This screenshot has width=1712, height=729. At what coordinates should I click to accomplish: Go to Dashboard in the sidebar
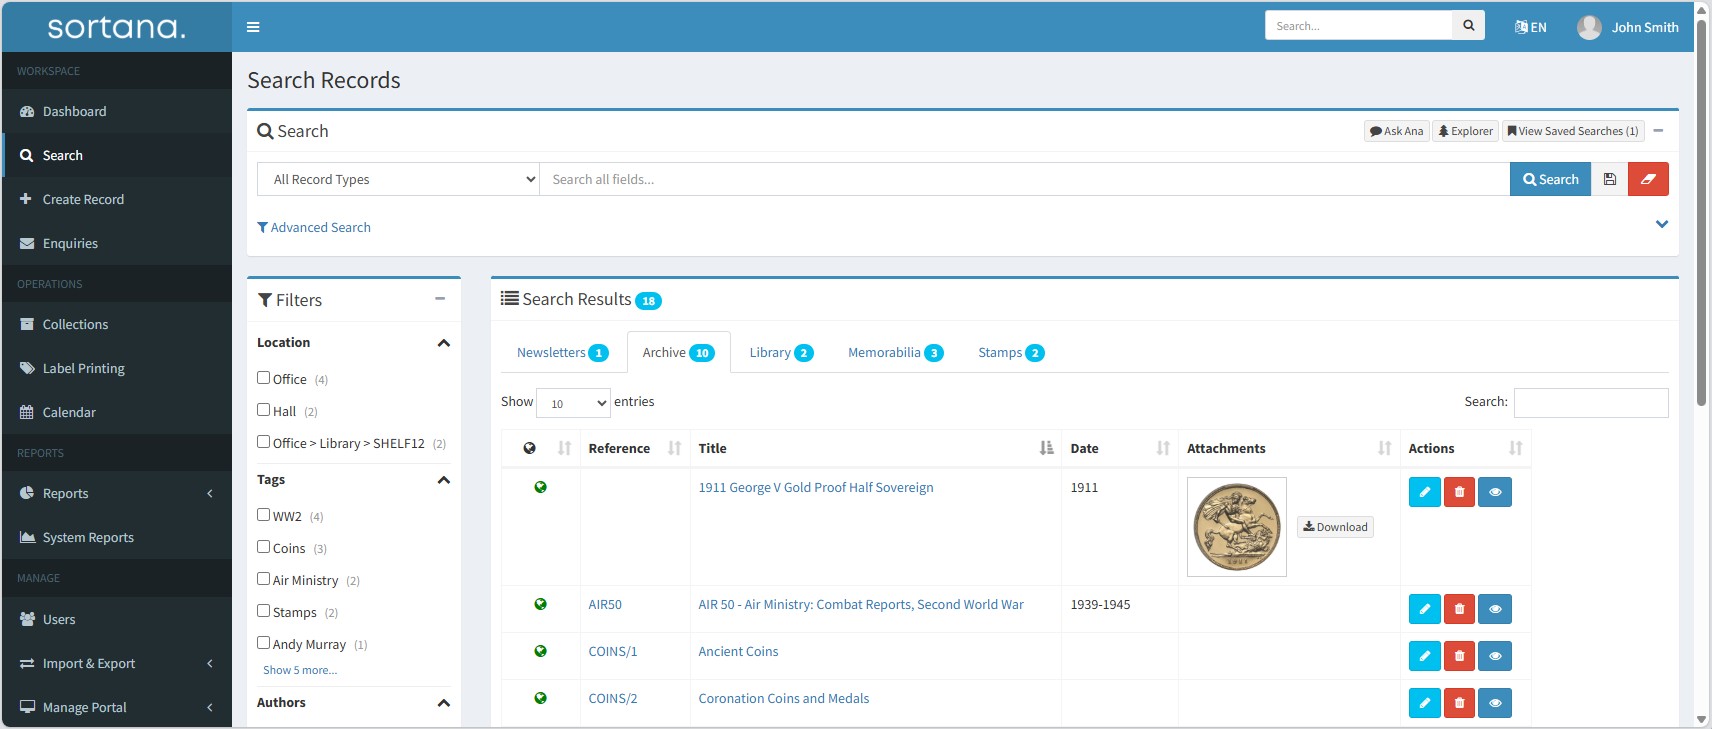click(116, 111)
